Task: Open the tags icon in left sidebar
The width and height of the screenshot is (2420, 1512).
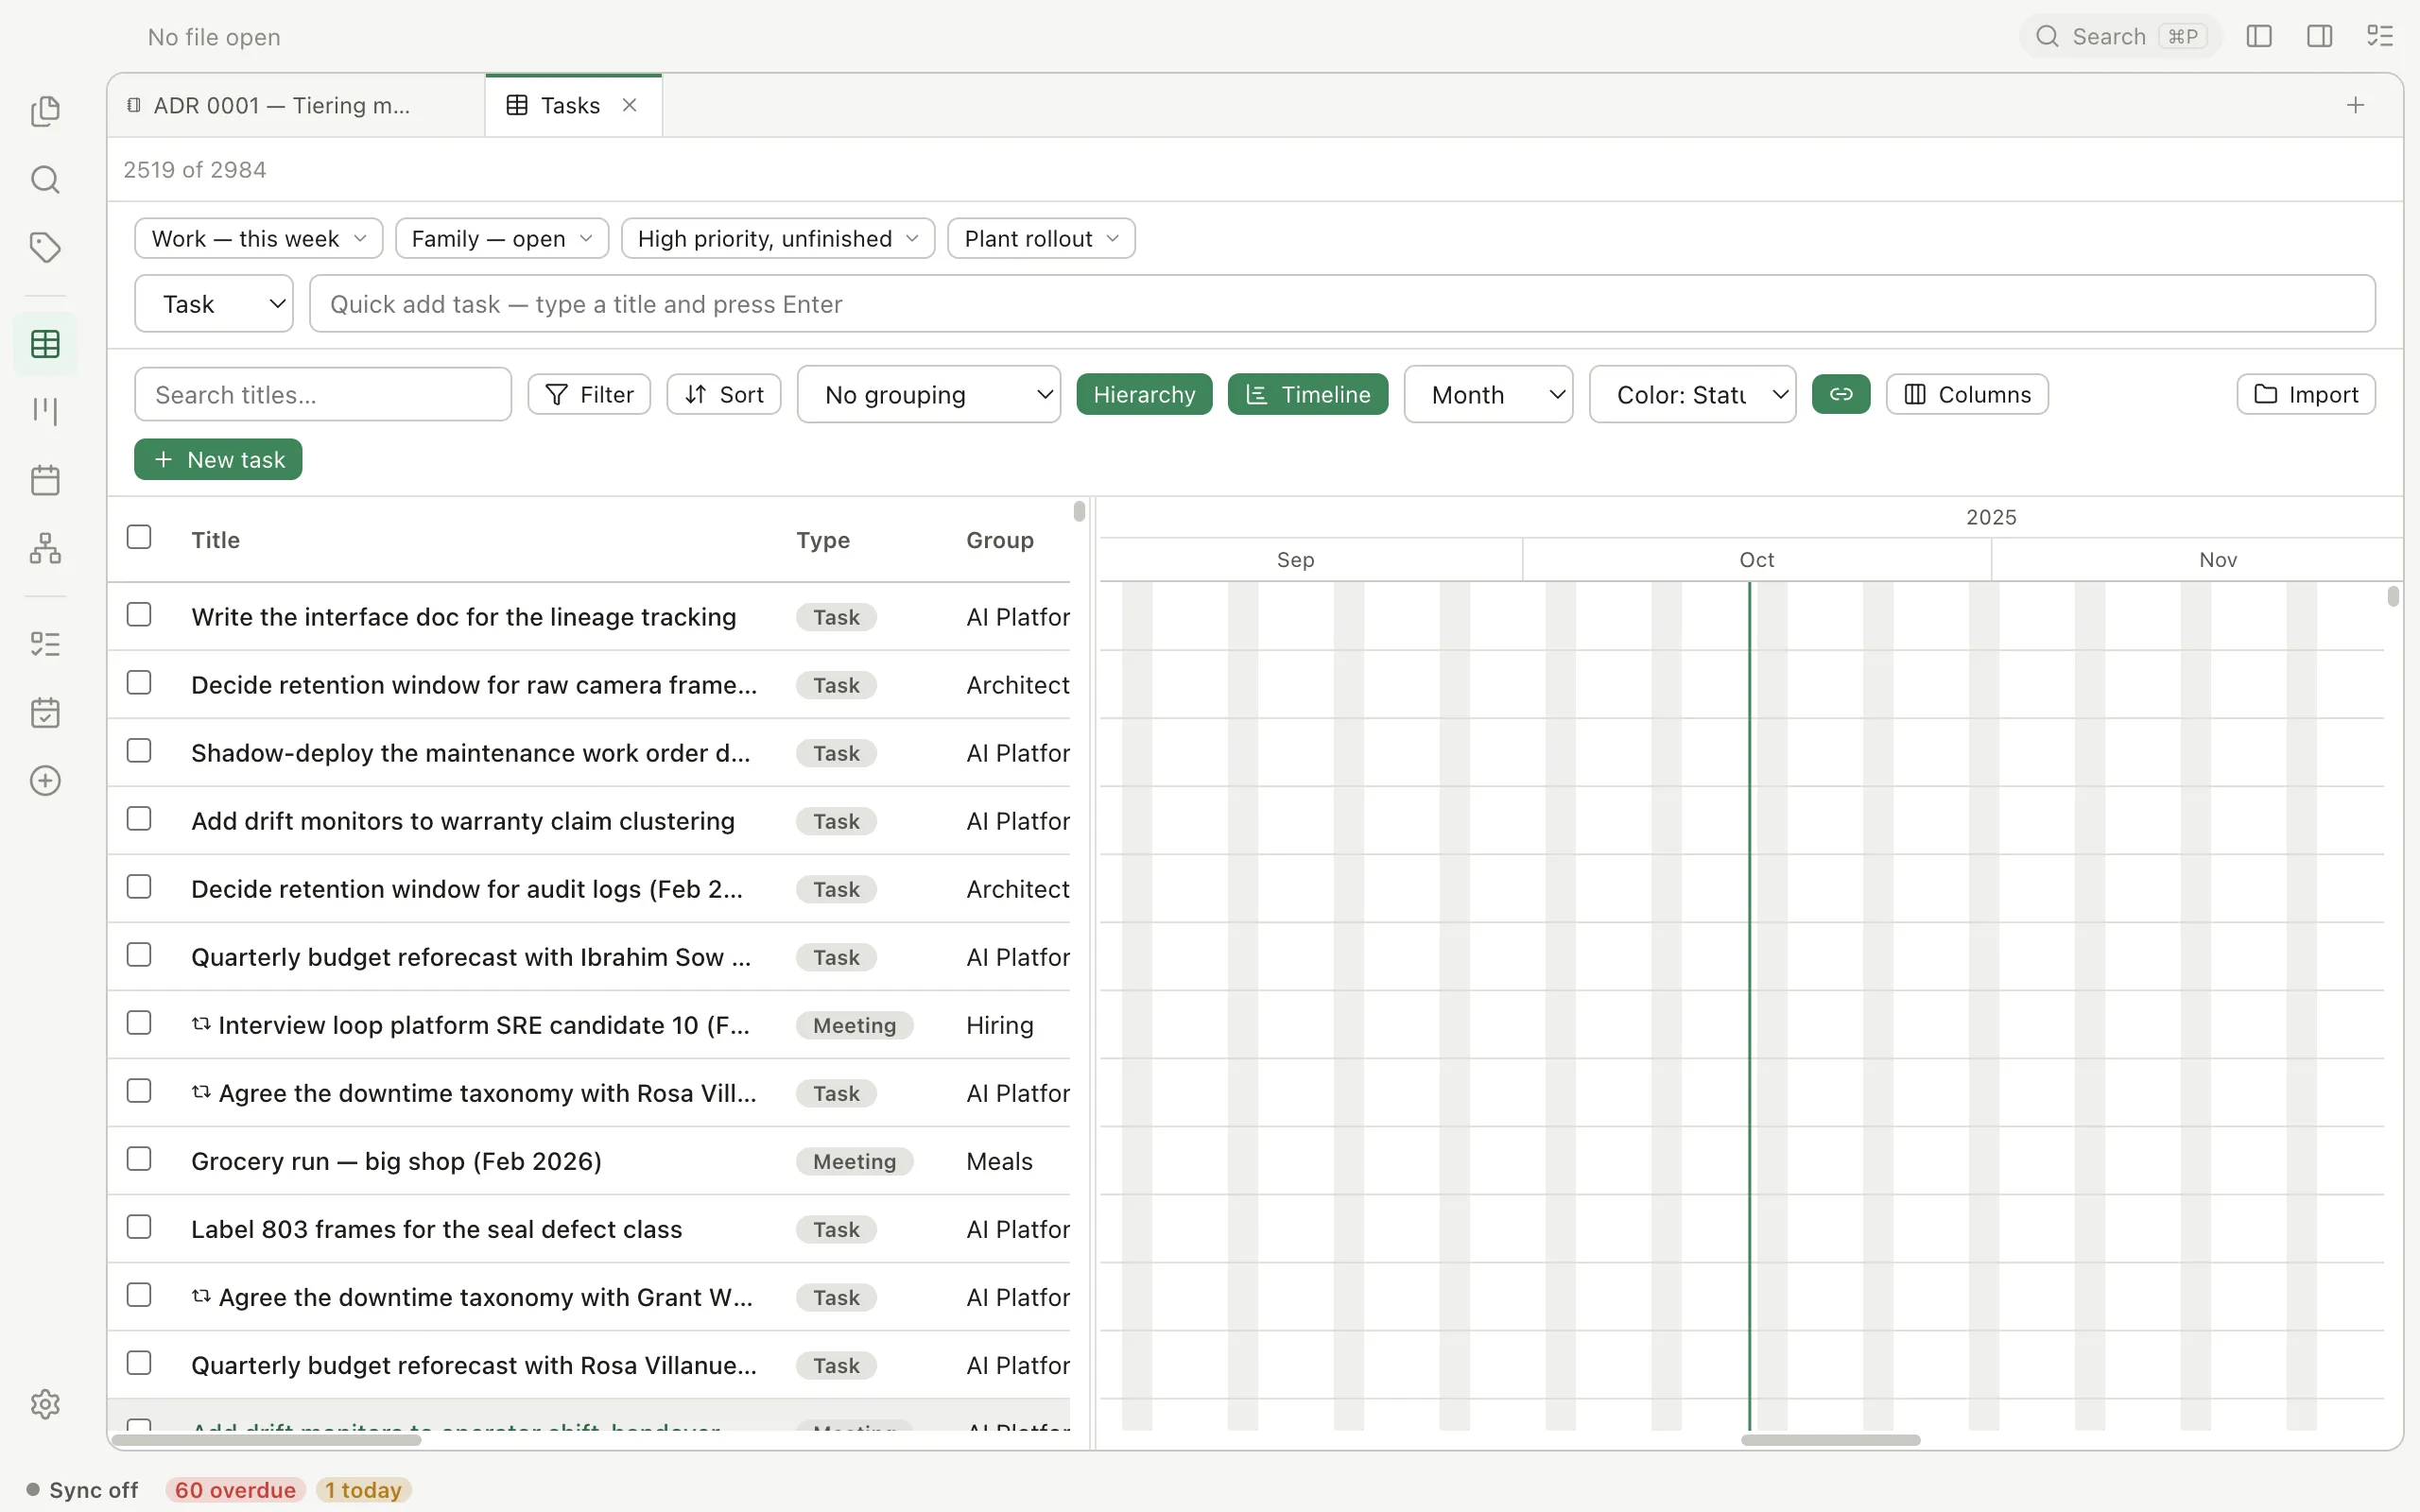Action: click(x=45, y=248)
